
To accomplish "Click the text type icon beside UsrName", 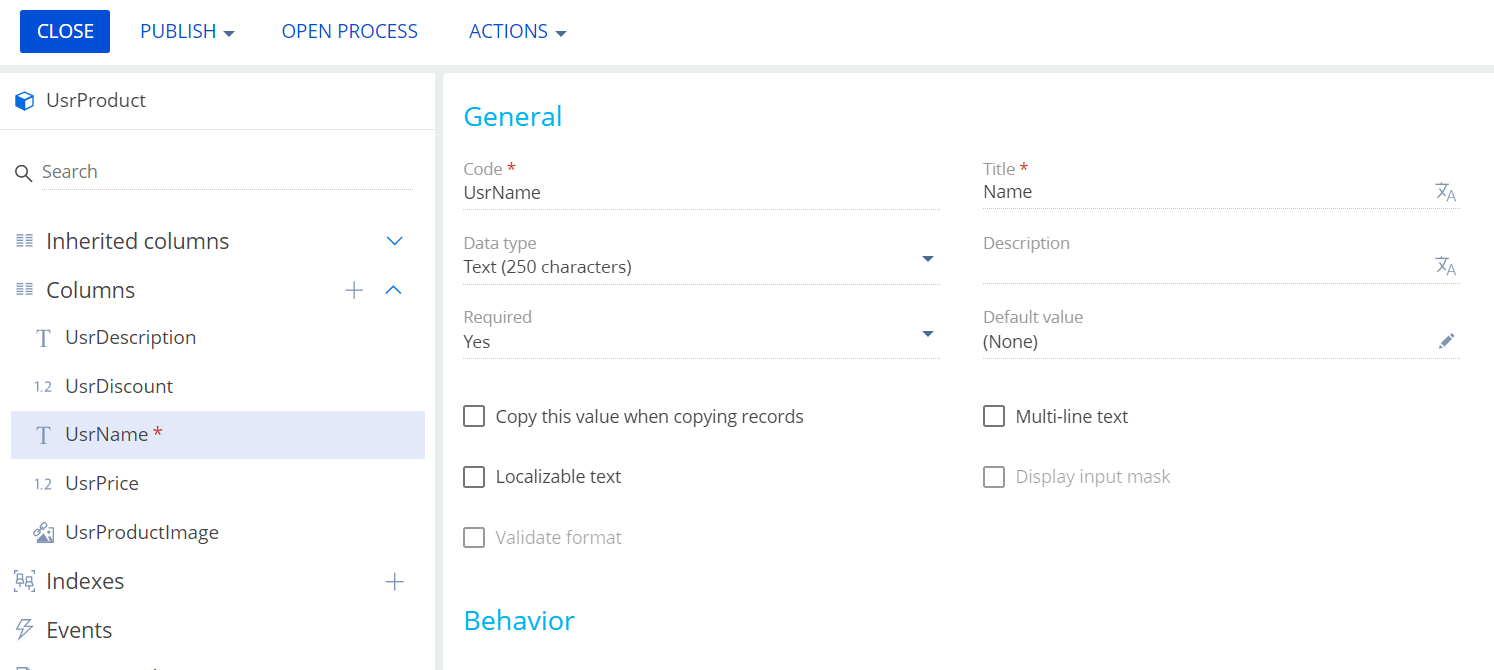I will point(43,435).
